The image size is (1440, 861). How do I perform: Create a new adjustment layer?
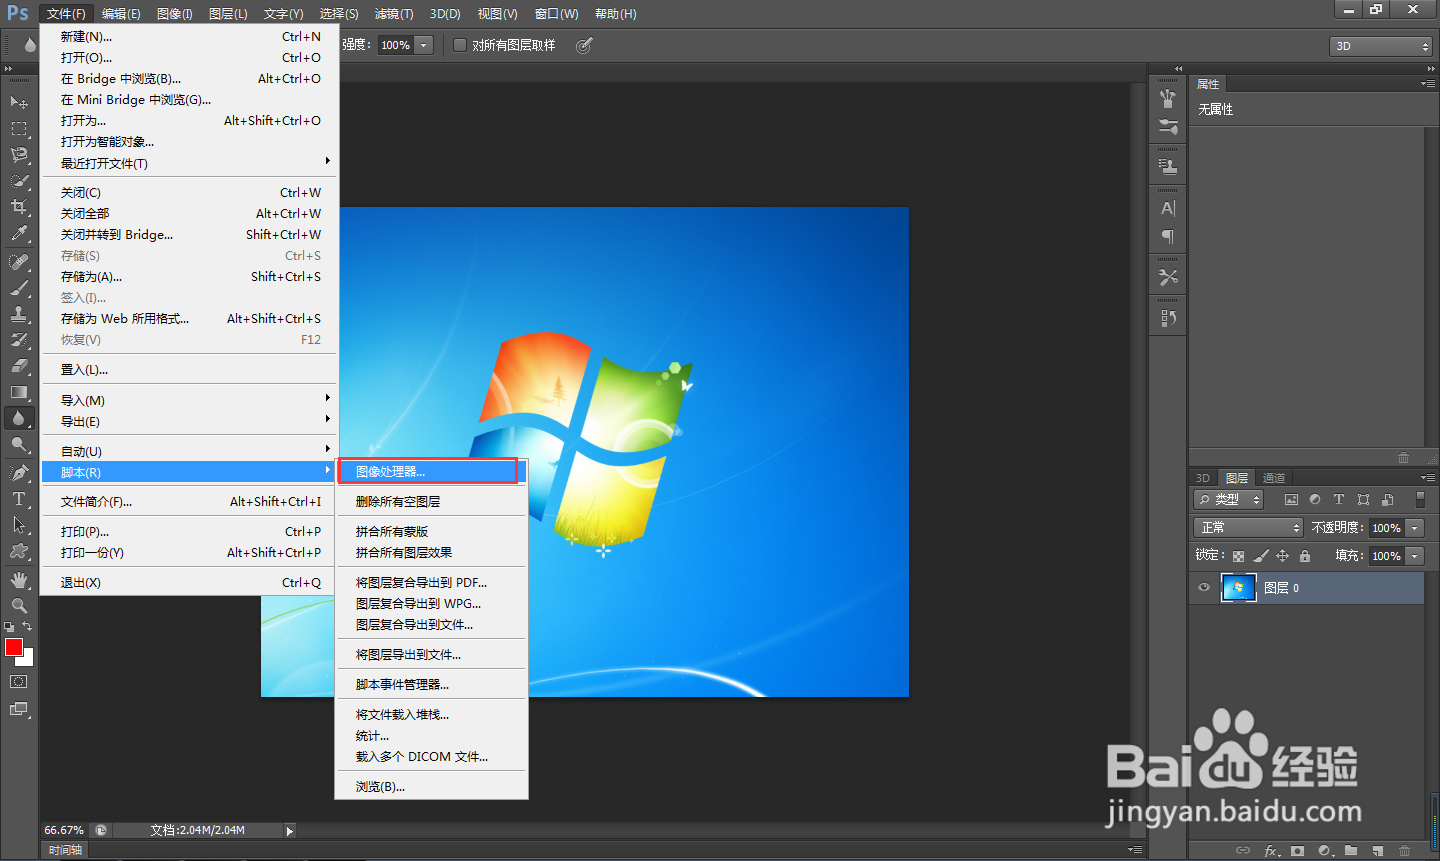coord(1325,851)
